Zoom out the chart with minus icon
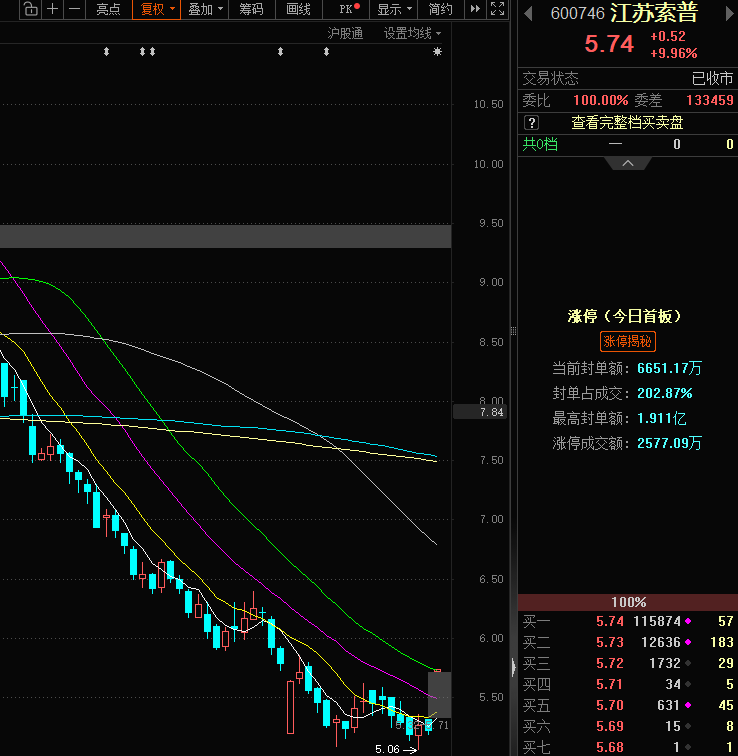The width and height of the screenshot is (738, 756). point(74,9)
